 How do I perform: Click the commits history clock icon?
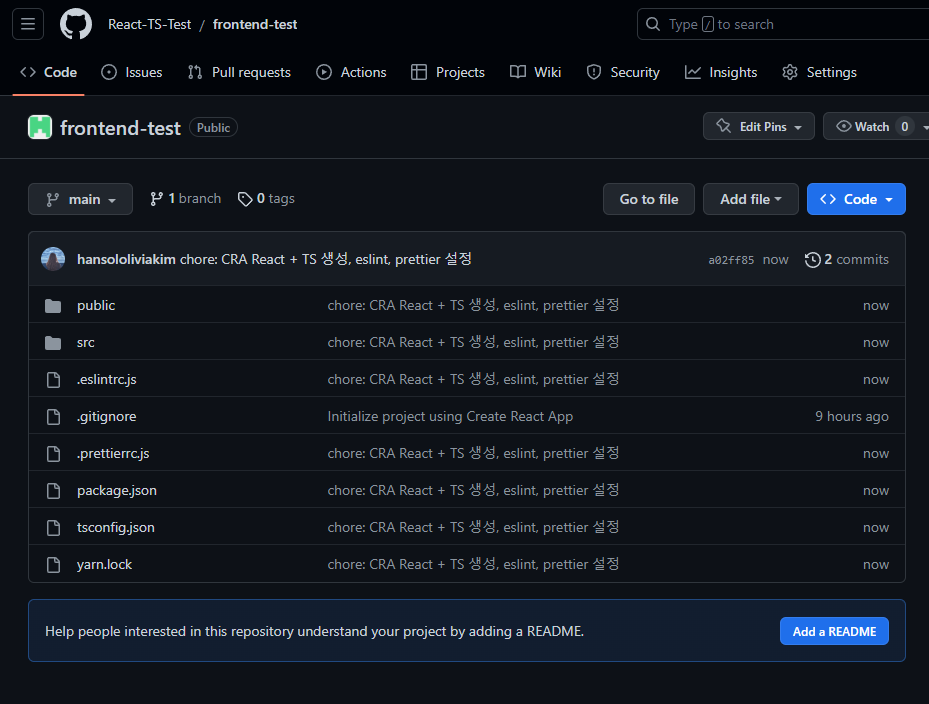tap(812, 260)
